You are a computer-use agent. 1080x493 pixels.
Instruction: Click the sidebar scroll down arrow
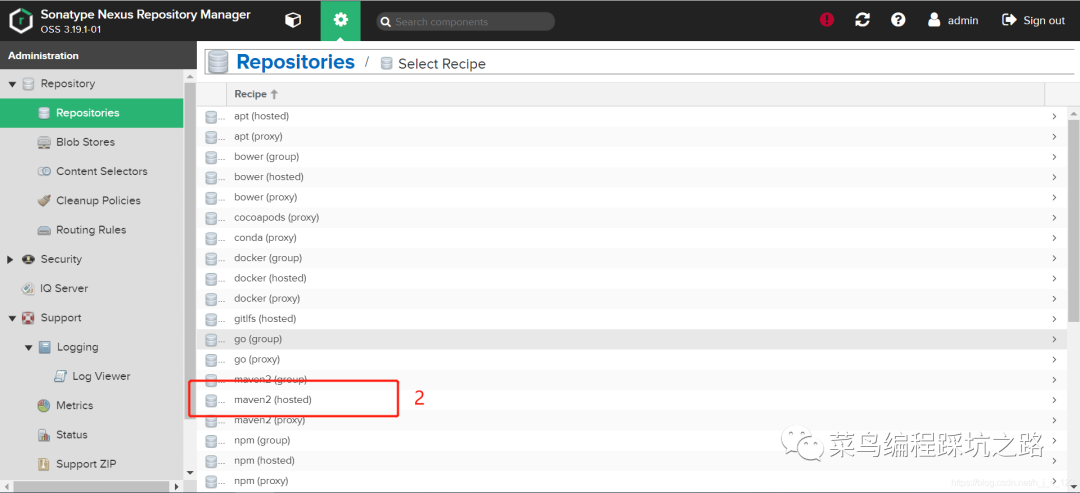click(x=191, y=473)
